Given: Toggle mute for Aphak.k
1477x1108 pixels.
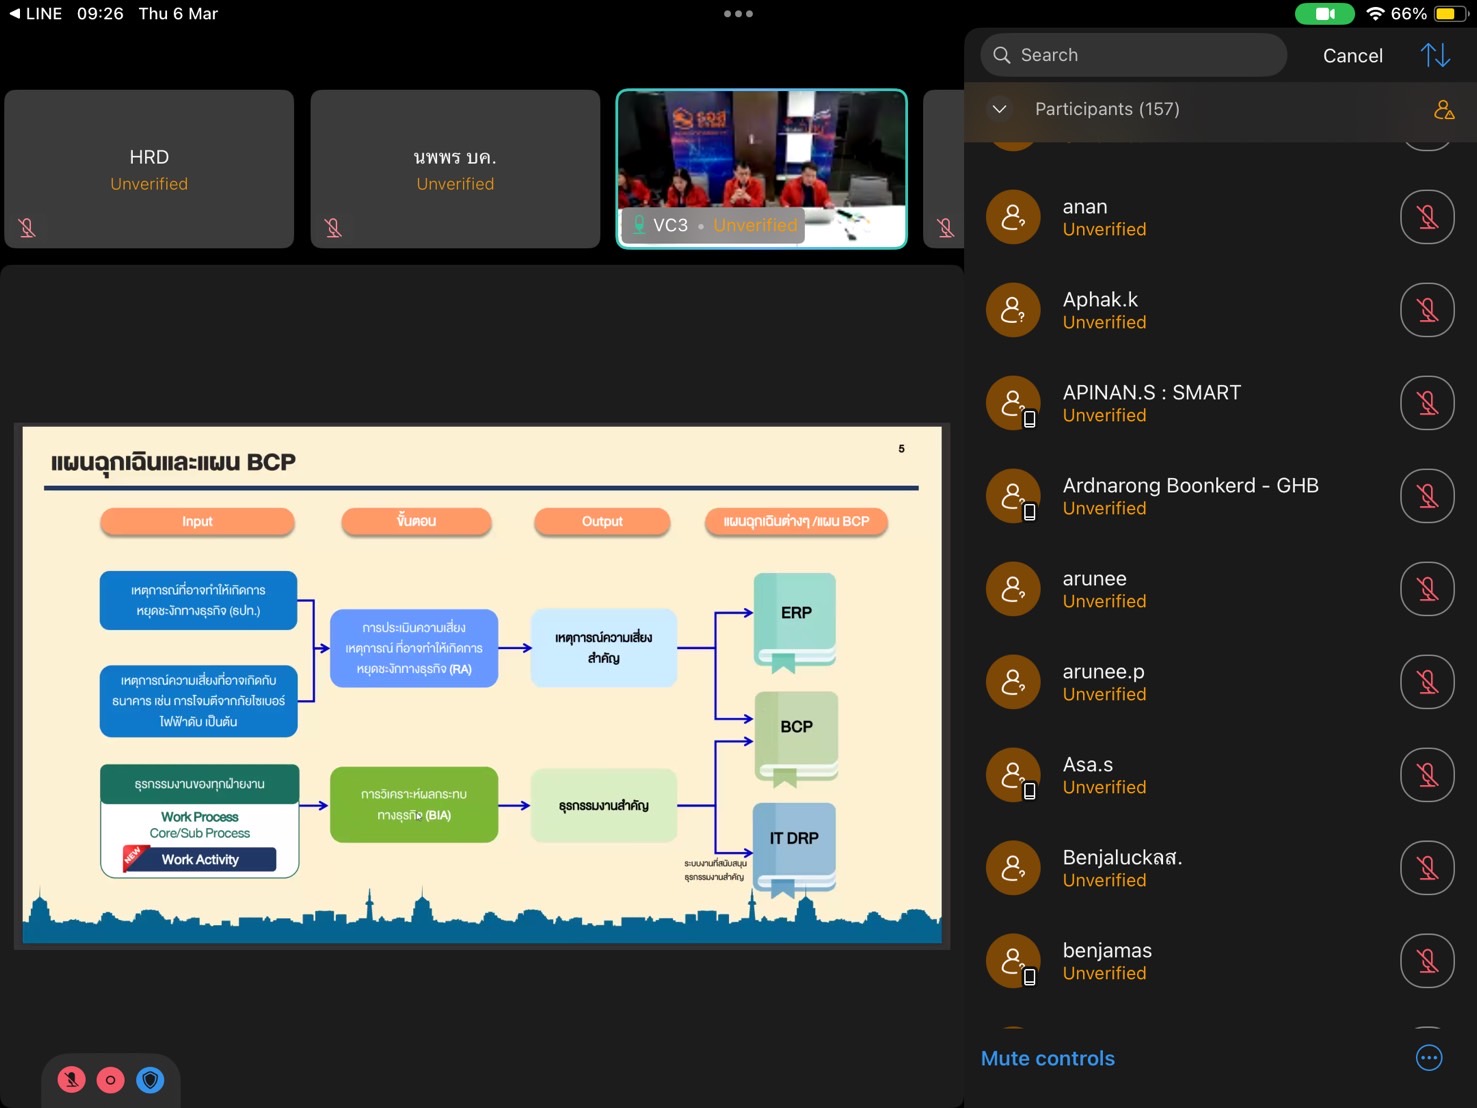Looking at the screenshot, I should pyautogui.click(x=1427, y=310).
